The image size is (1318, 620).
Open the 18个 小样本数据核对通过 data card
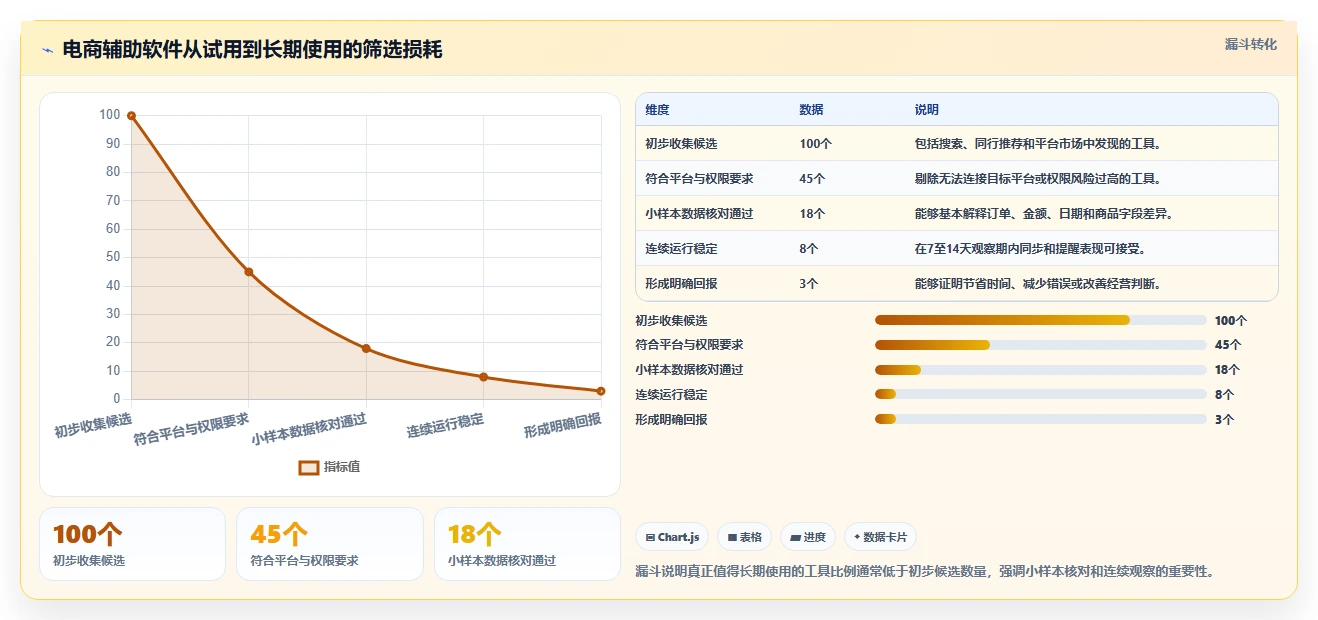tap(527, 544)
